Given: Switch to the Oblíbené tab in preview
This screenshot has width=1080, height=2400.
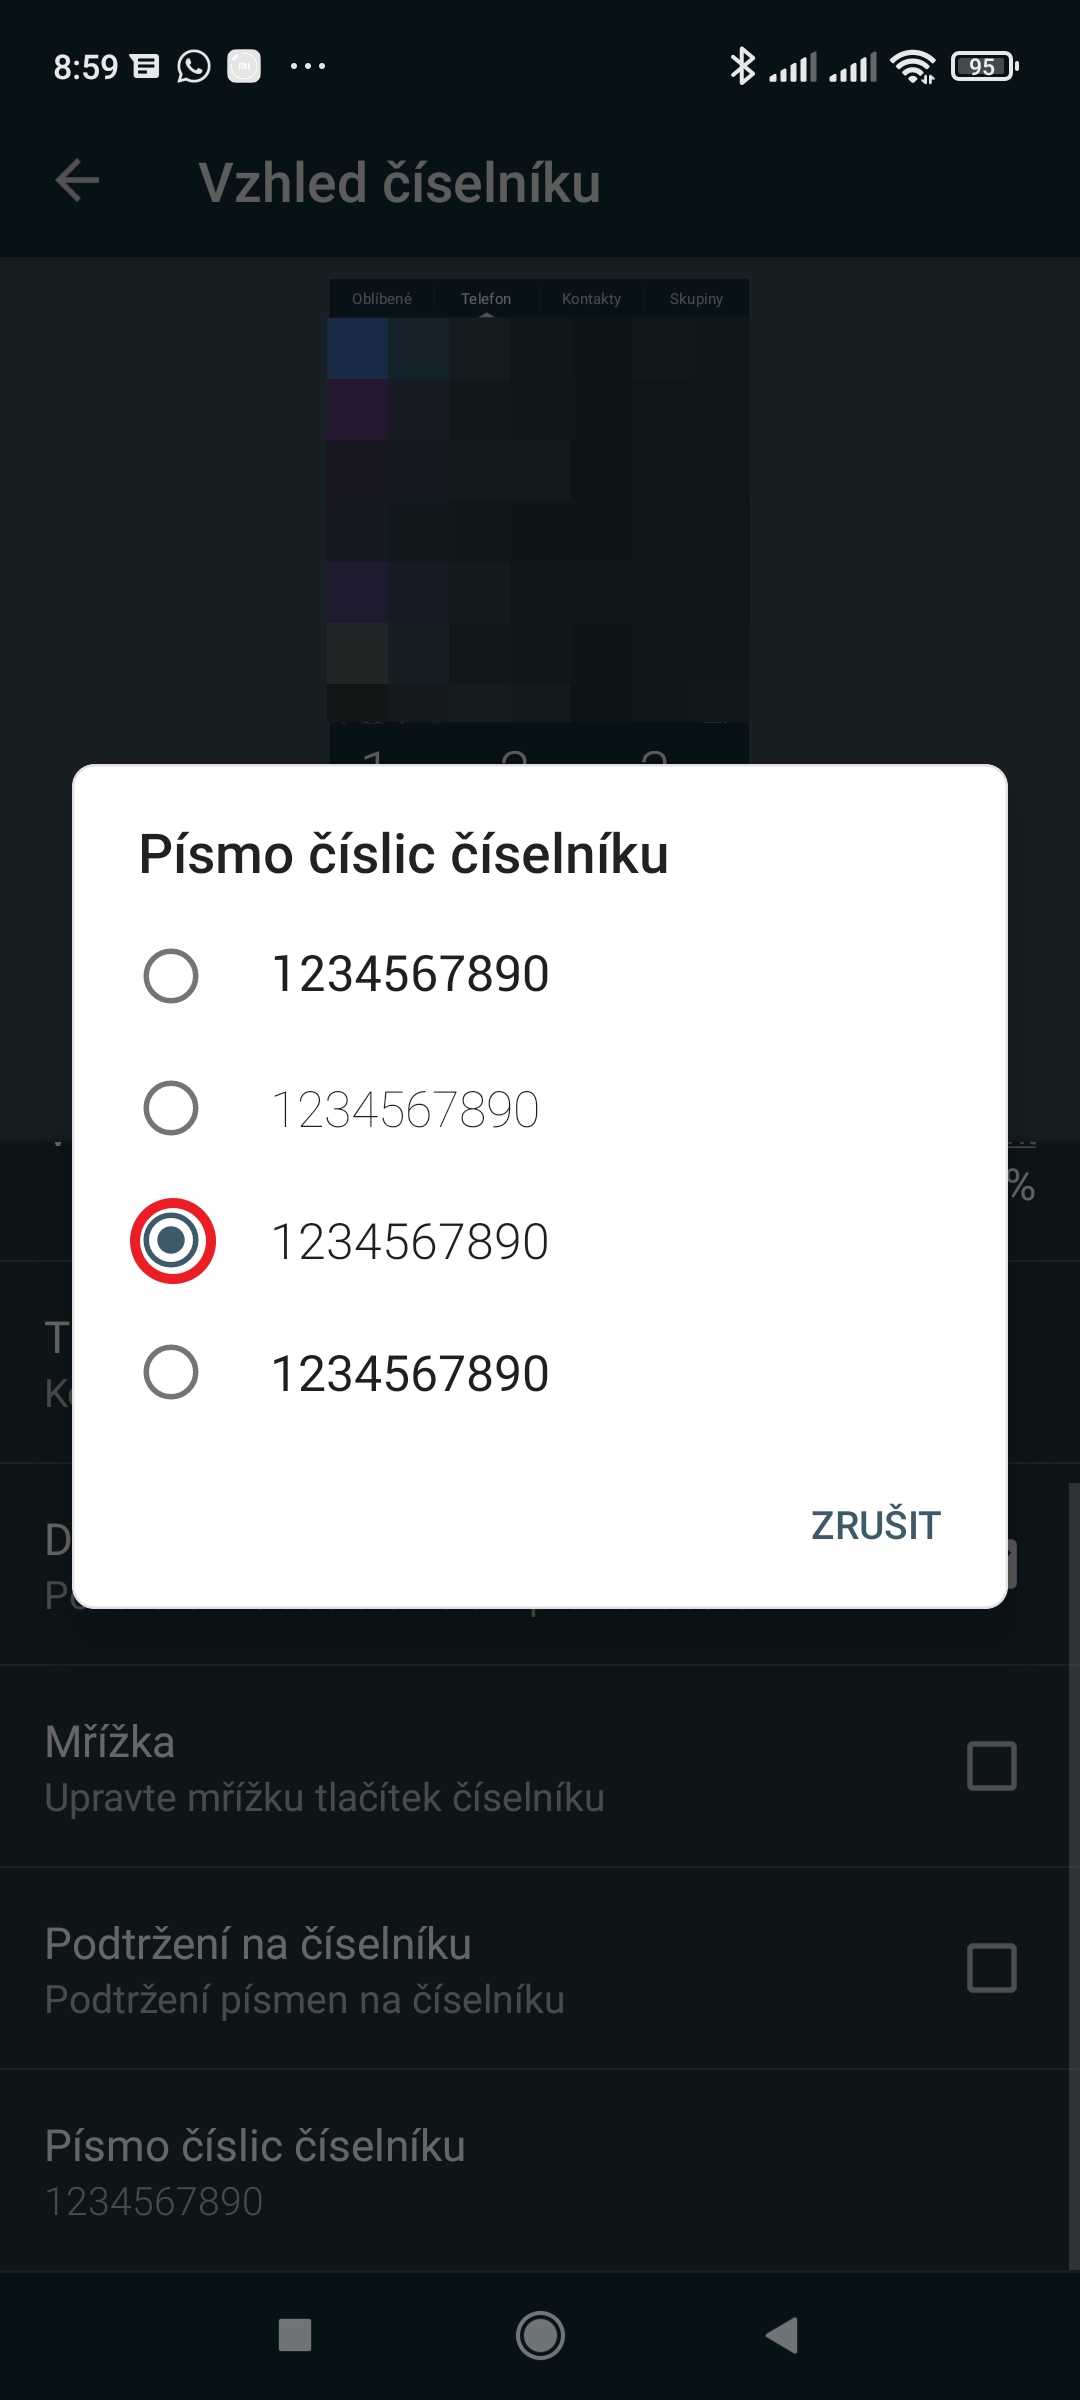Looking at the screenshot, I should 382,299.
